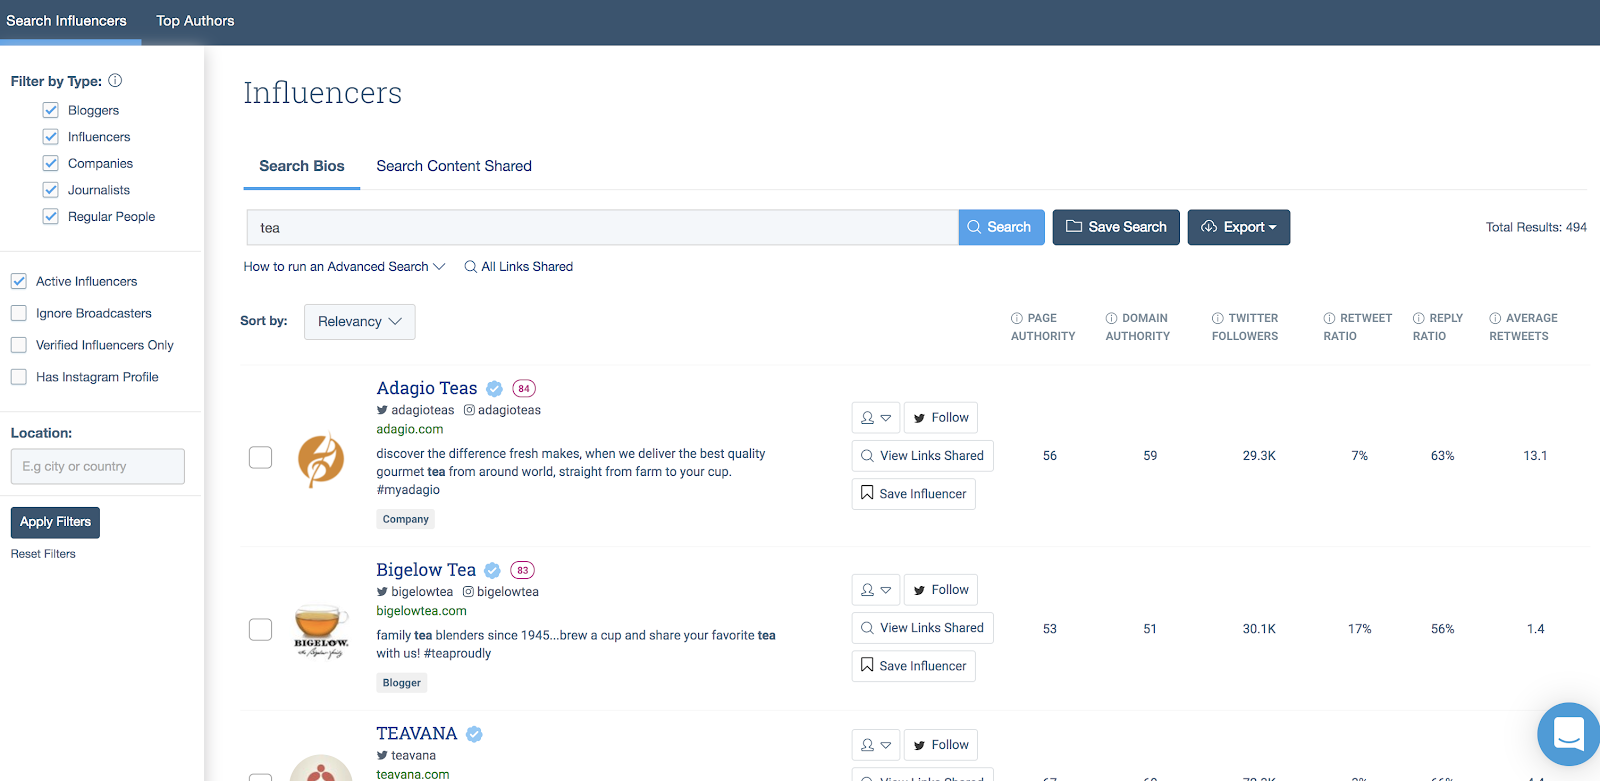Select the Search Bios tab
This screenshot has width=1600, height=781.
pyautogui.click(x=302, y=166)
